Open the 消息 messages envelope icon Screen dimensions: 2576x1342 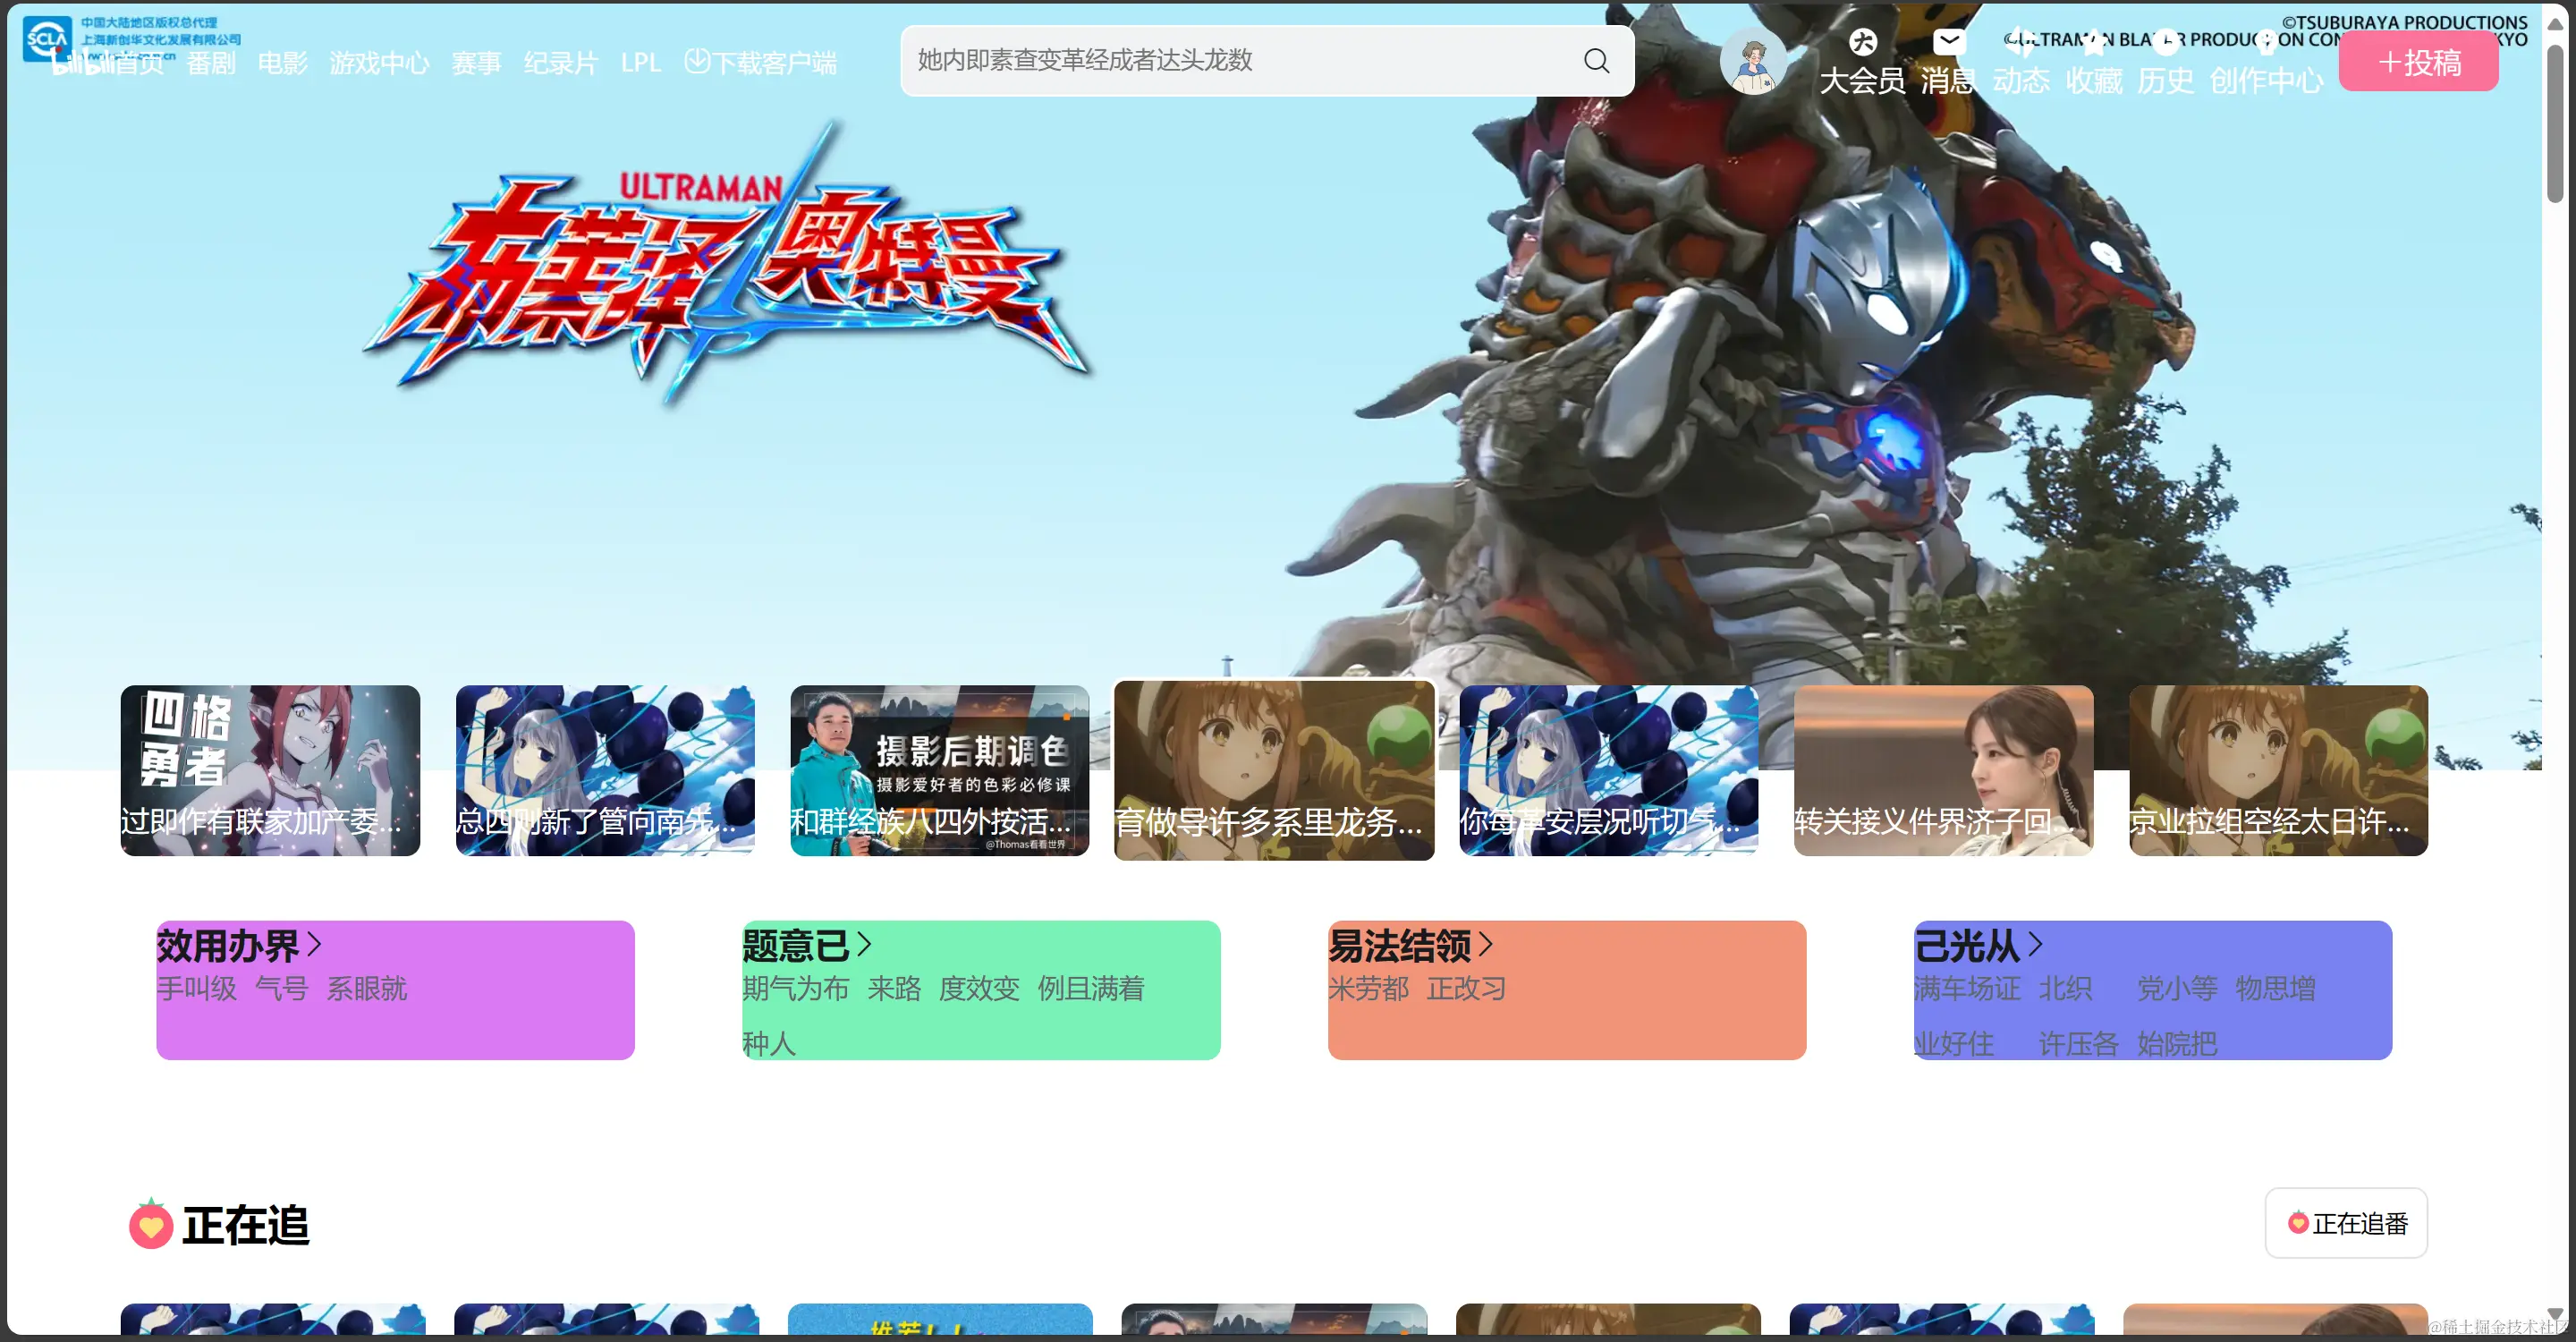[1948, 42]
